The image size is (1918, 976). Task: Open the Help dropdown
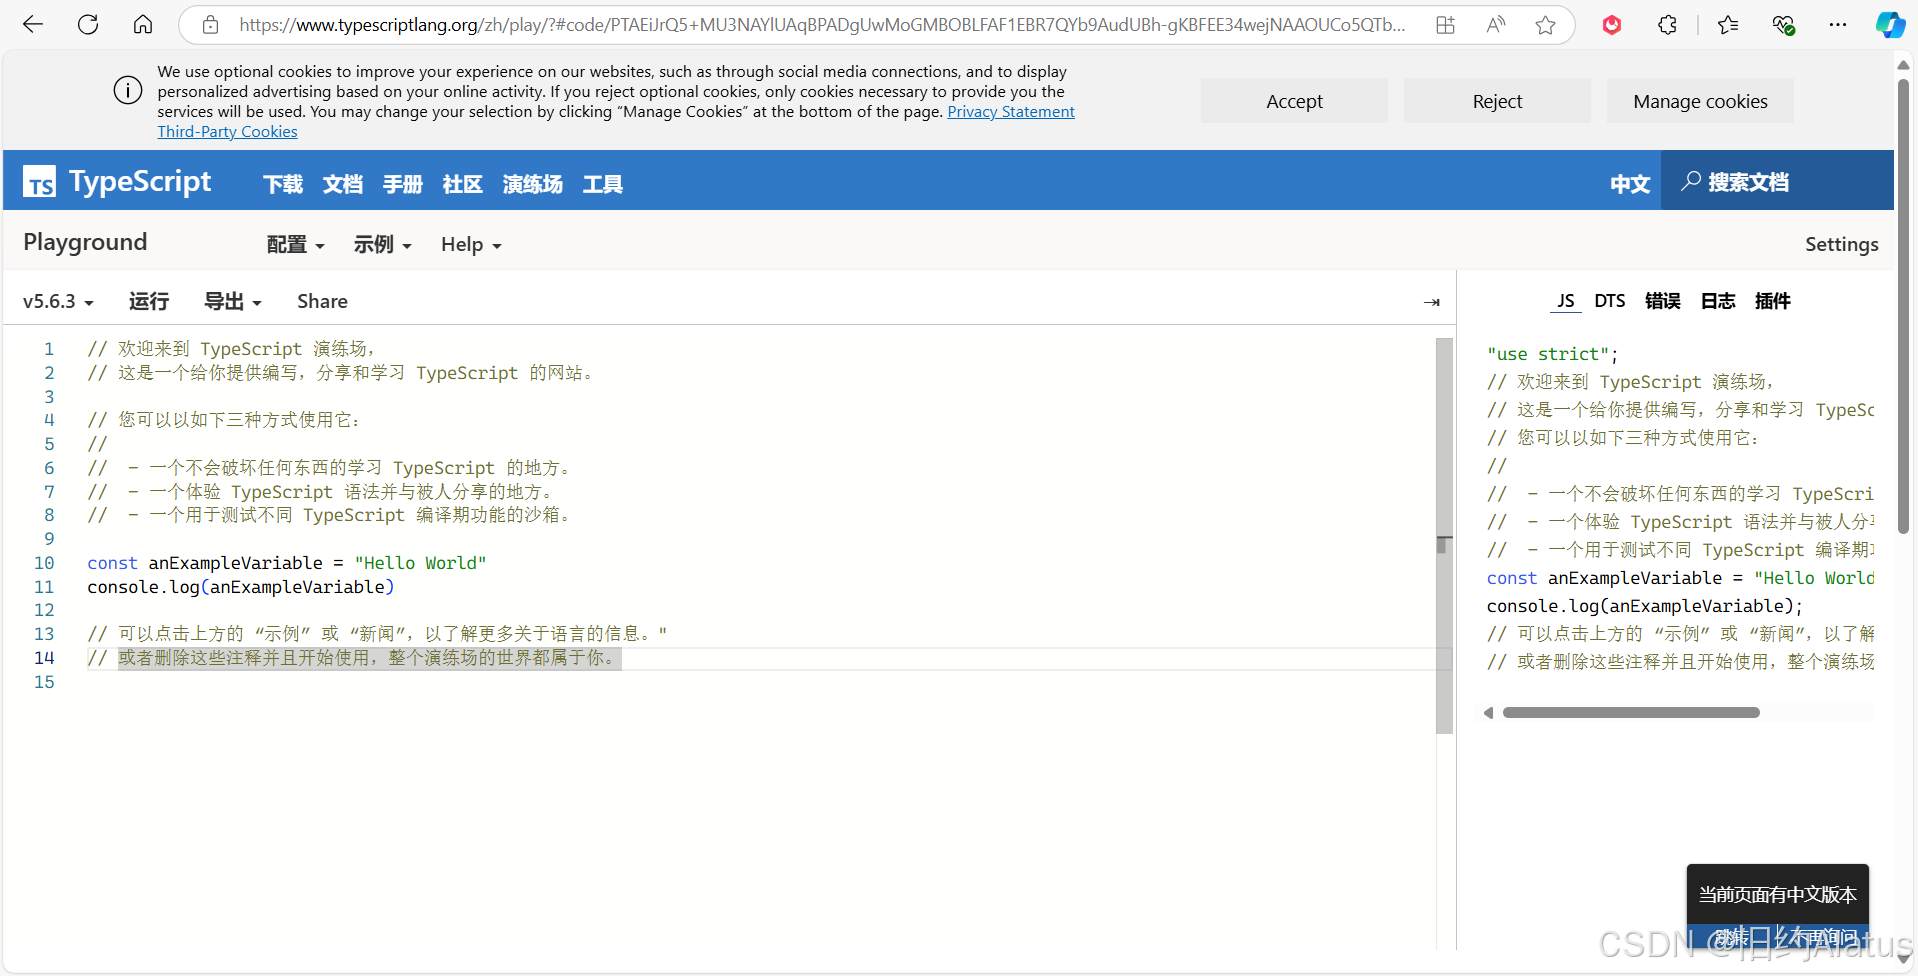click(x=471, y=245)
